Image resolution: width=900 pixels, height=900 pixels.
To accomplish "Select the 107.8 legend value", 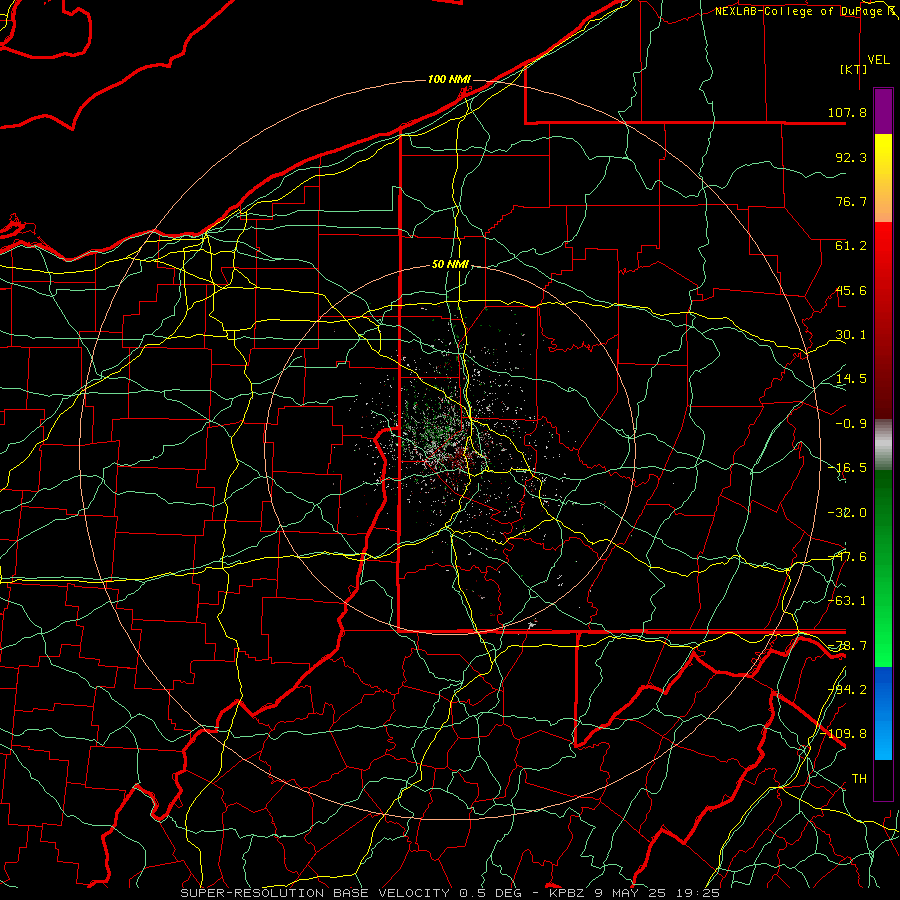I will [847, 112].
